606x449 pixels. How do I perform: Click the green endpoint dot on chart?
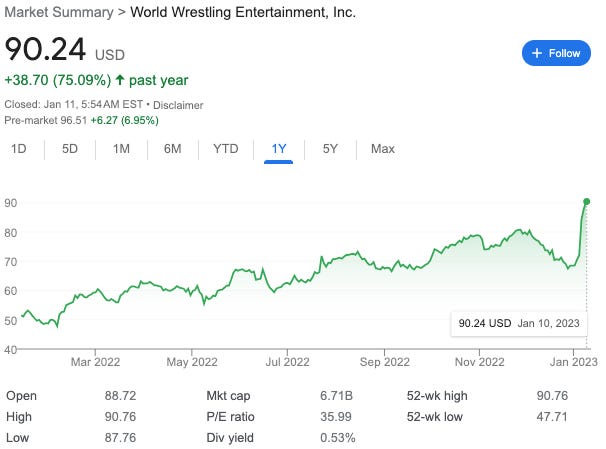(x=586, y=201)
